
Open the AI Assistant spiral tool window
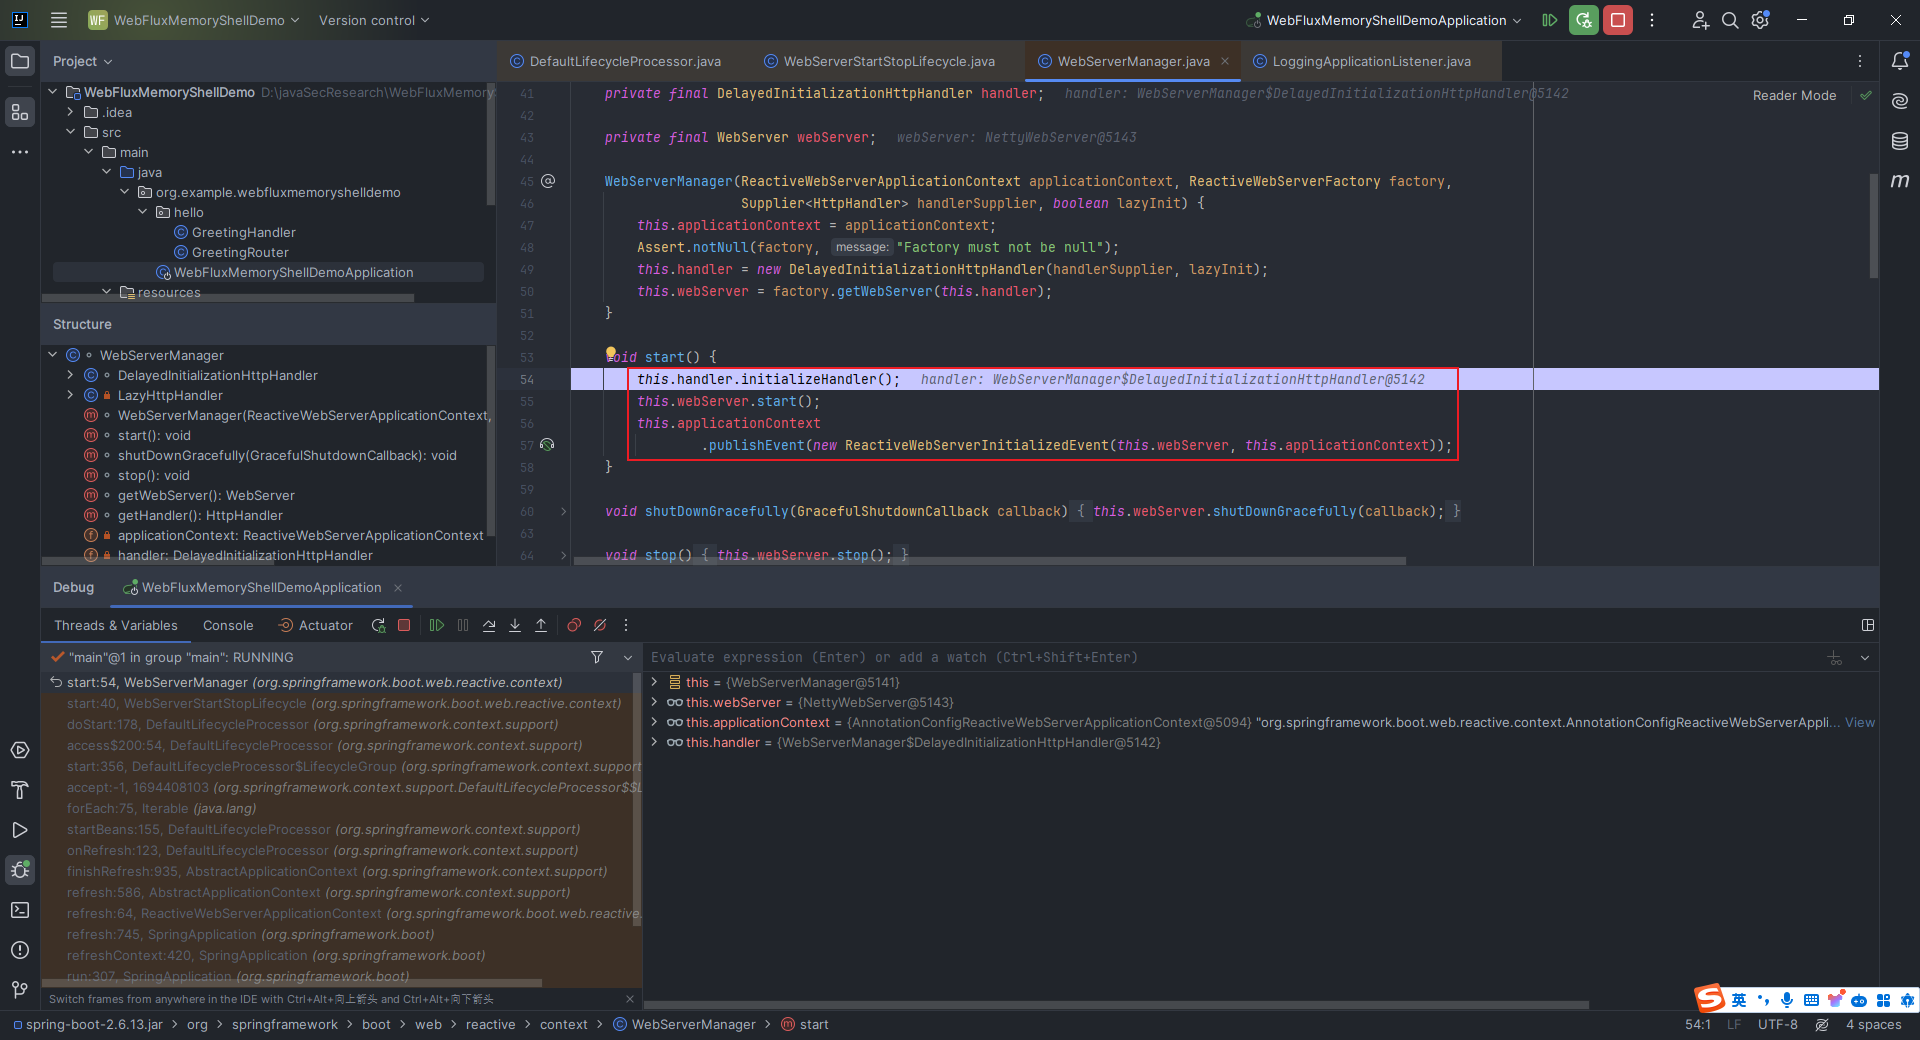click(1900, 101)
